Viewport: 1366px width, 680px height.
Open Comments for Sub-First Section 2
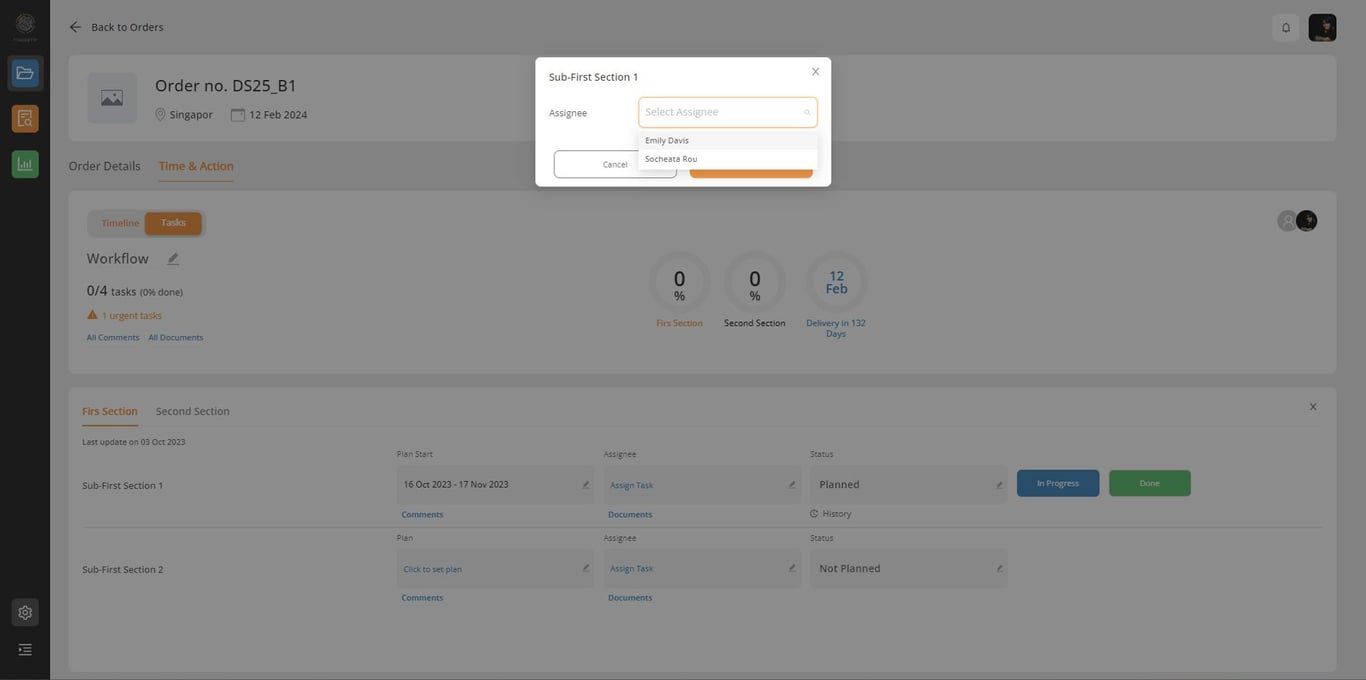coord(422,598)
